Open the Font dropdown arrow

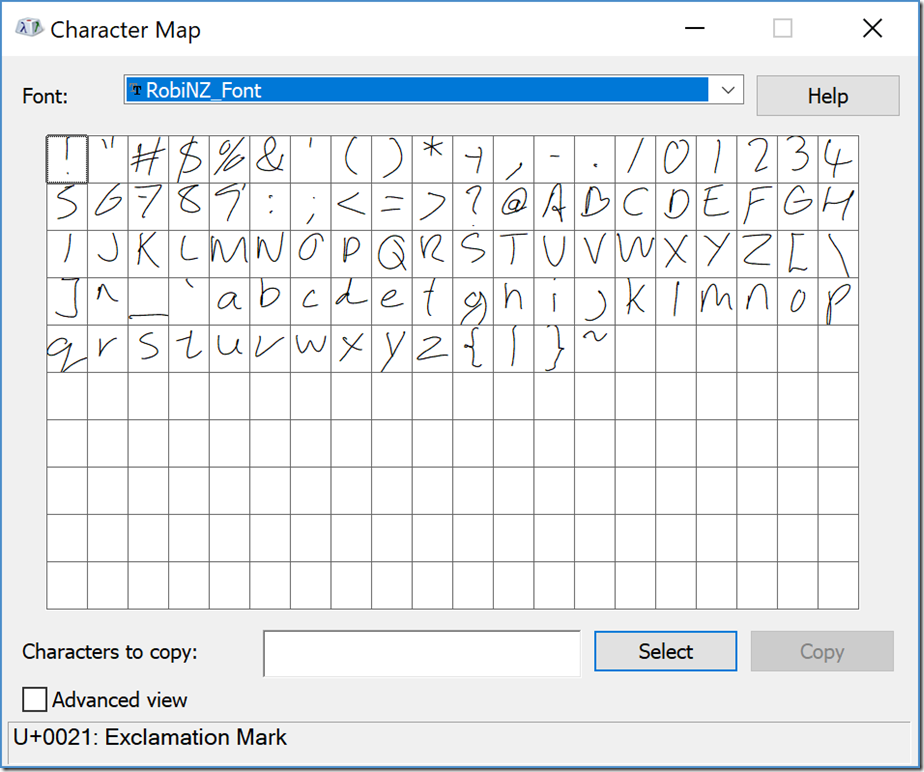728,90
